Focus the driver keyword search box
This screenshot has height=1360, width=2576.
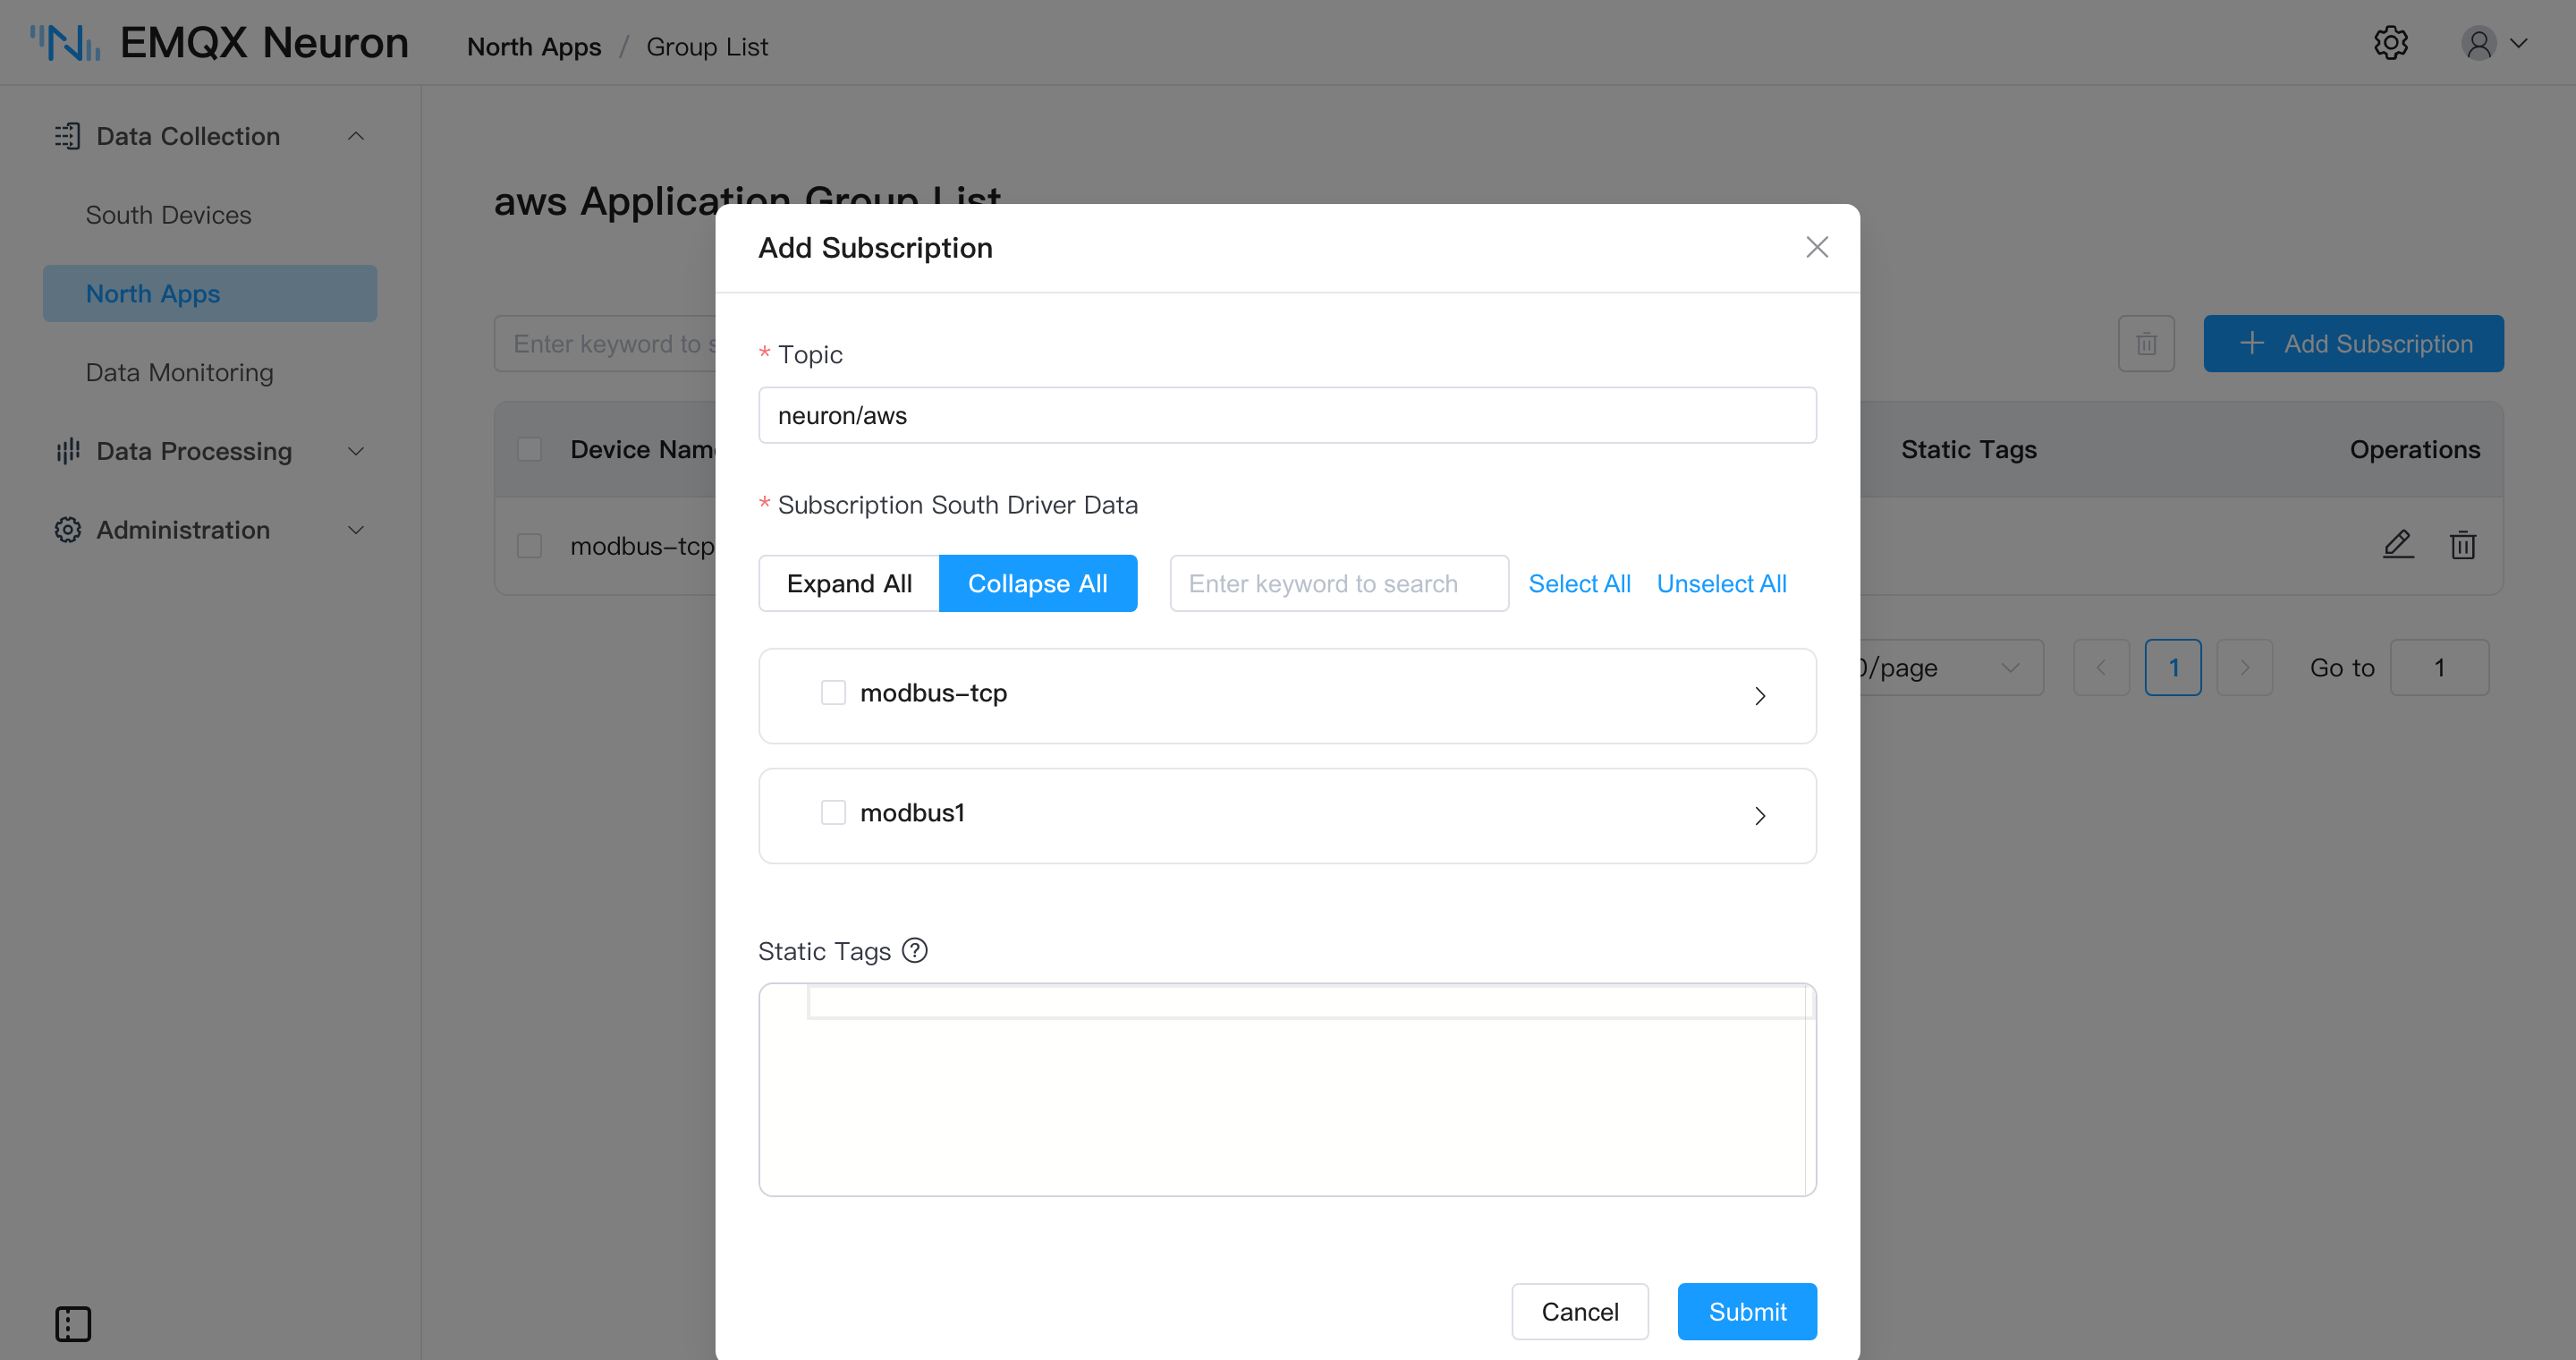pyautogui.click(x=1339, y=583)
